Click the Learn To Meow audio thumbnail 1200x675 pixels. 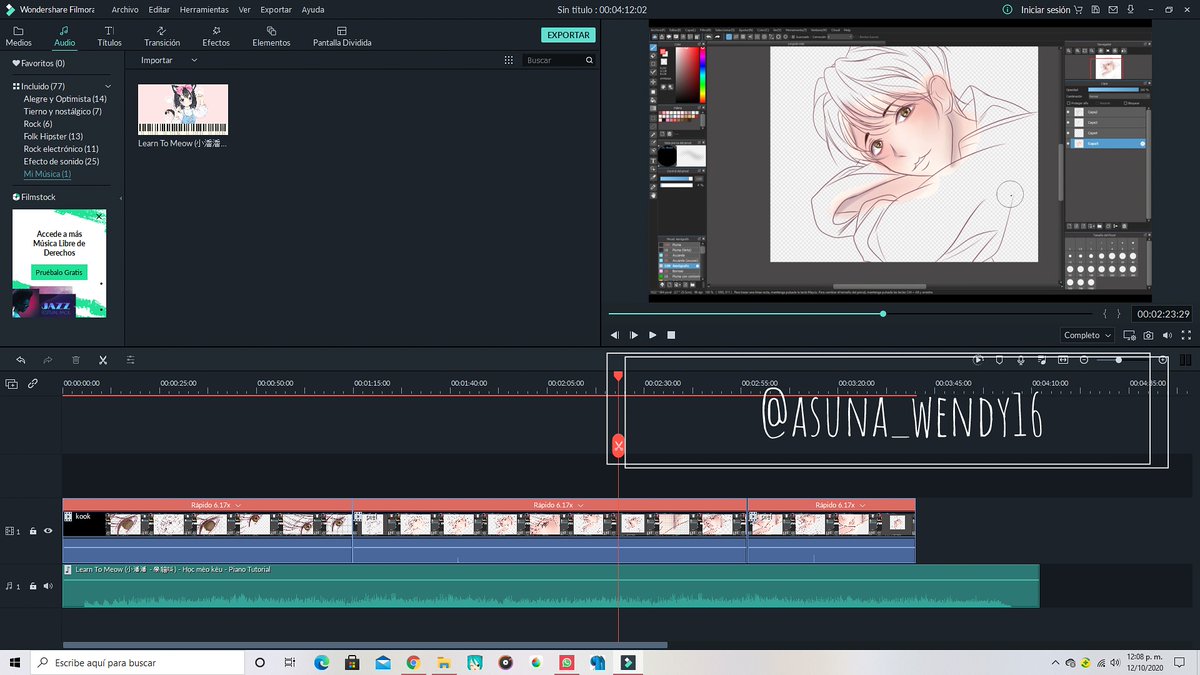(x=183, y=109)
